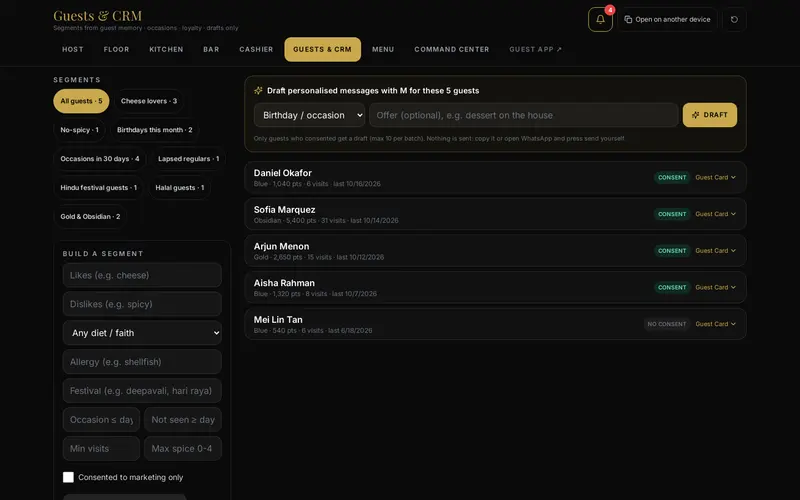The width and height of the screenshot is (800, 500).
Task: Click the Guests & CRM page title
Action: (x=97, y=16)
